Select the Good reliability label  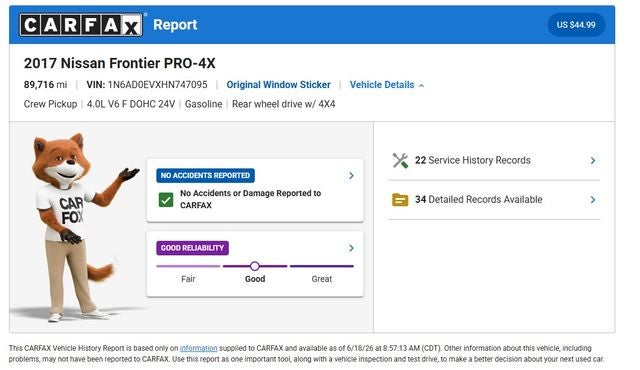coord(255,279)
